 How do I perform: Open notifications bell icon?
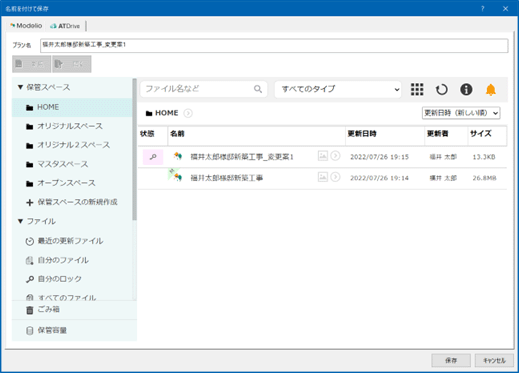490,89
